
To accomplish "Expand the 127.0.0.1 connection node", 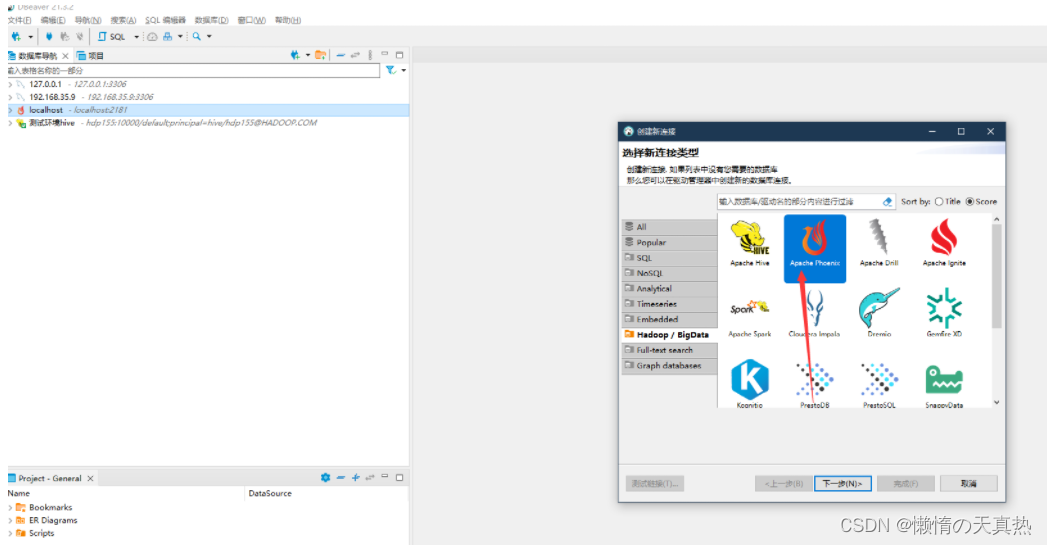I will [10, 84].
